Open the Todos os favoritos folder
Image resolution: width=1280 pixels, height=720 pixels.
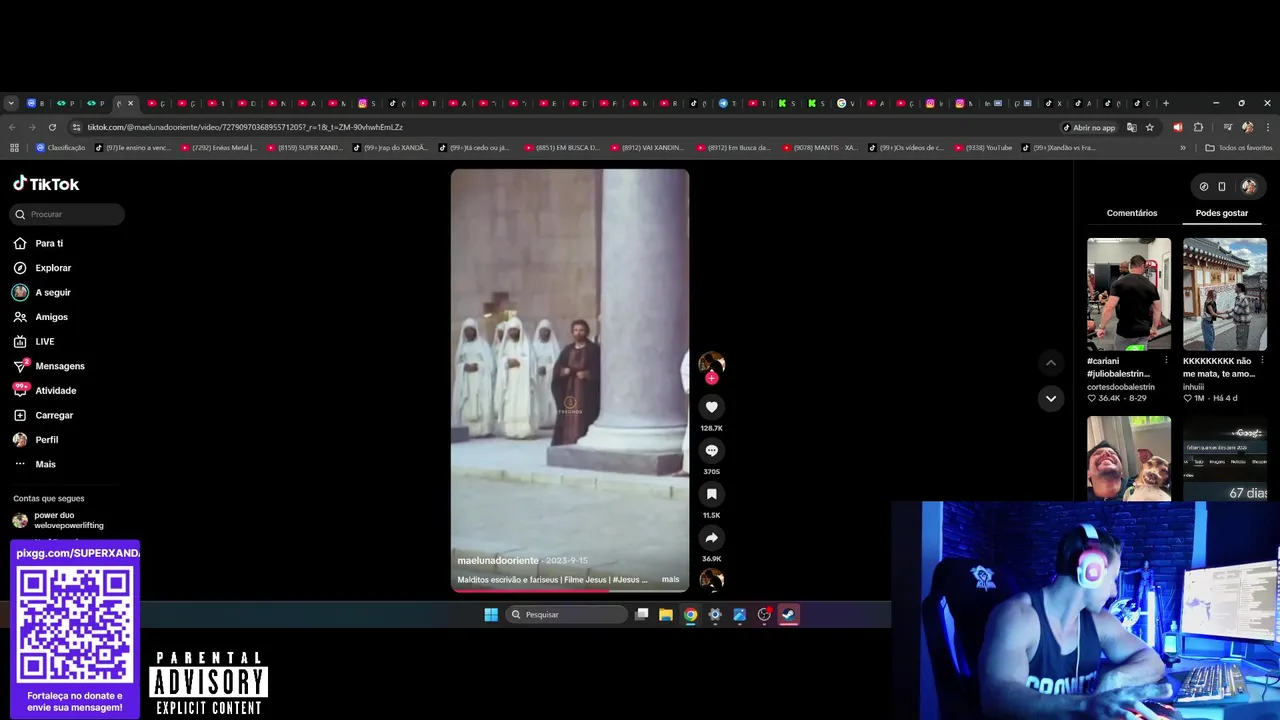click(1239, 148)
